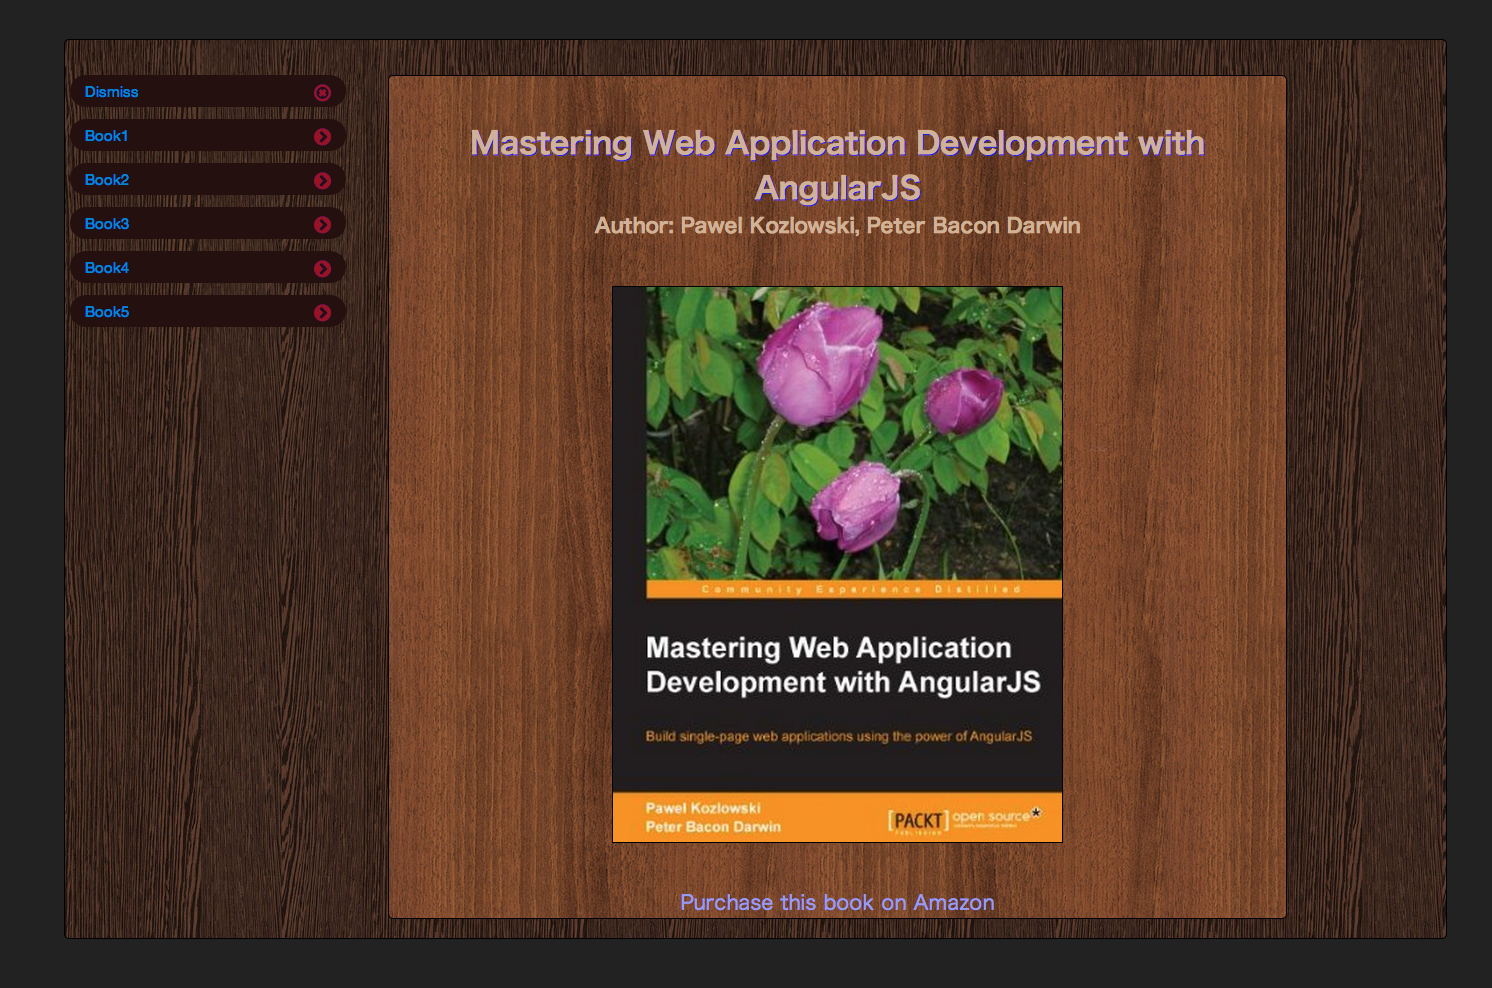Click author names on cover's orange footer
Screen dimensions: 1492x988
[x=712, y=817]
